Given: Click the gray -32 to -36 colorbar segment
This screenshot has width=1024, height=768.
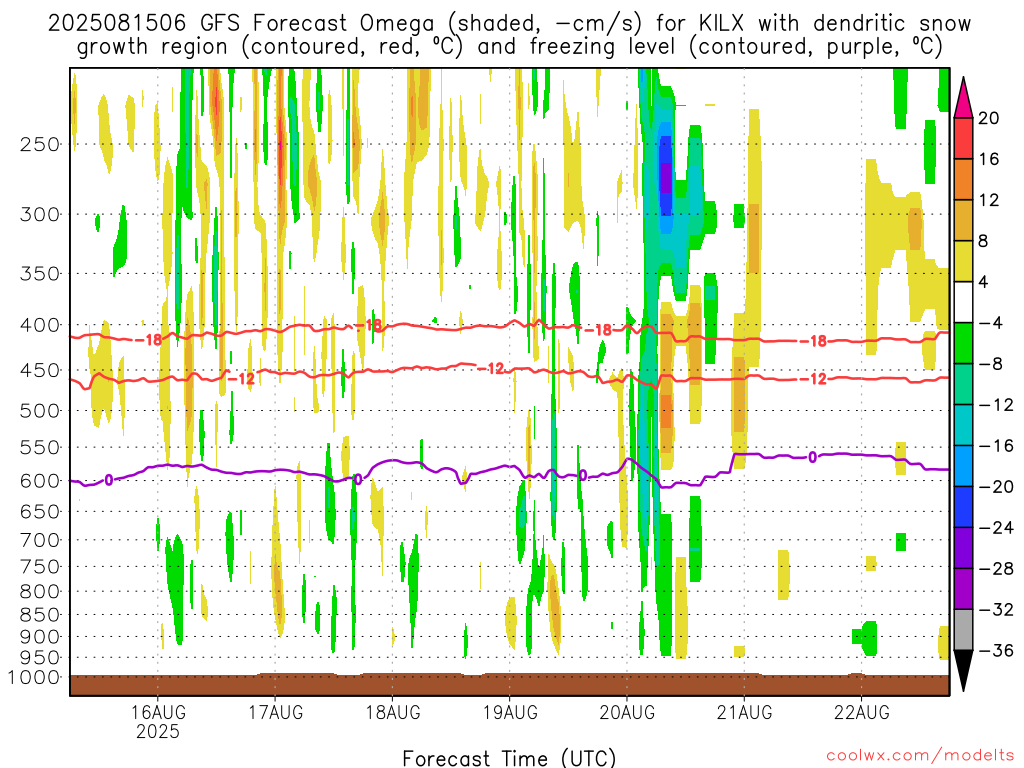Looking at the screenshot, I should [x=963, y=630].
